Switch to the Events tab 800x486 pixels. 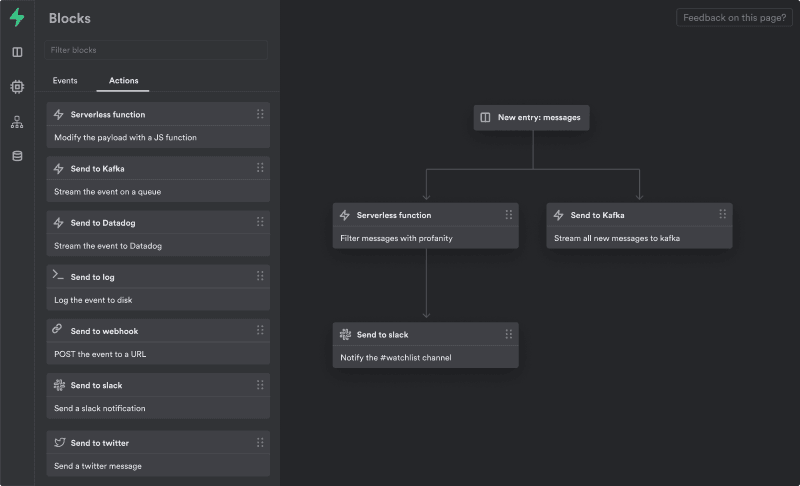coord(65,81)
